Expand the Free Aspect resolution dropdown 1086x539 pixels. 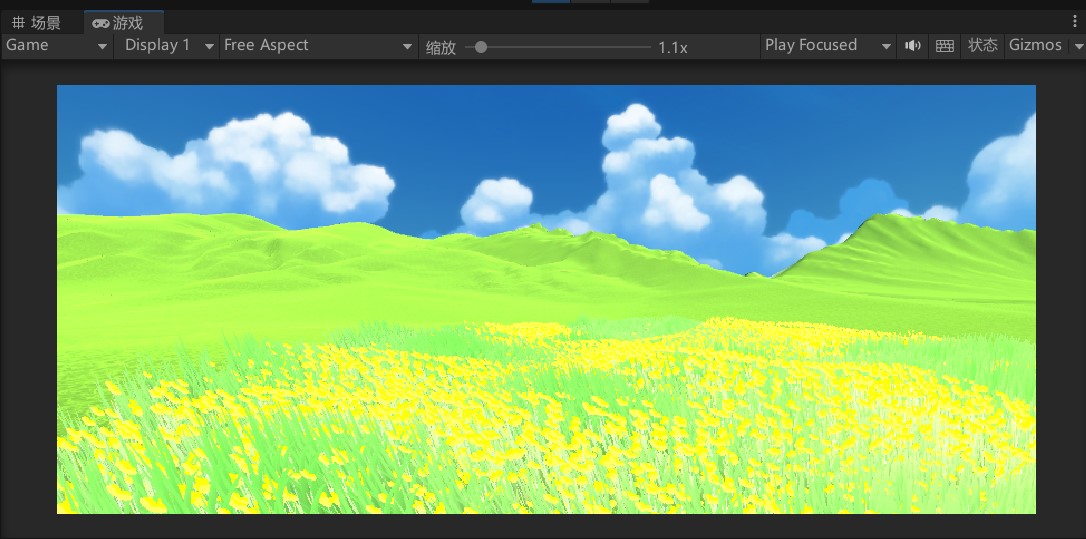(318, 46)
